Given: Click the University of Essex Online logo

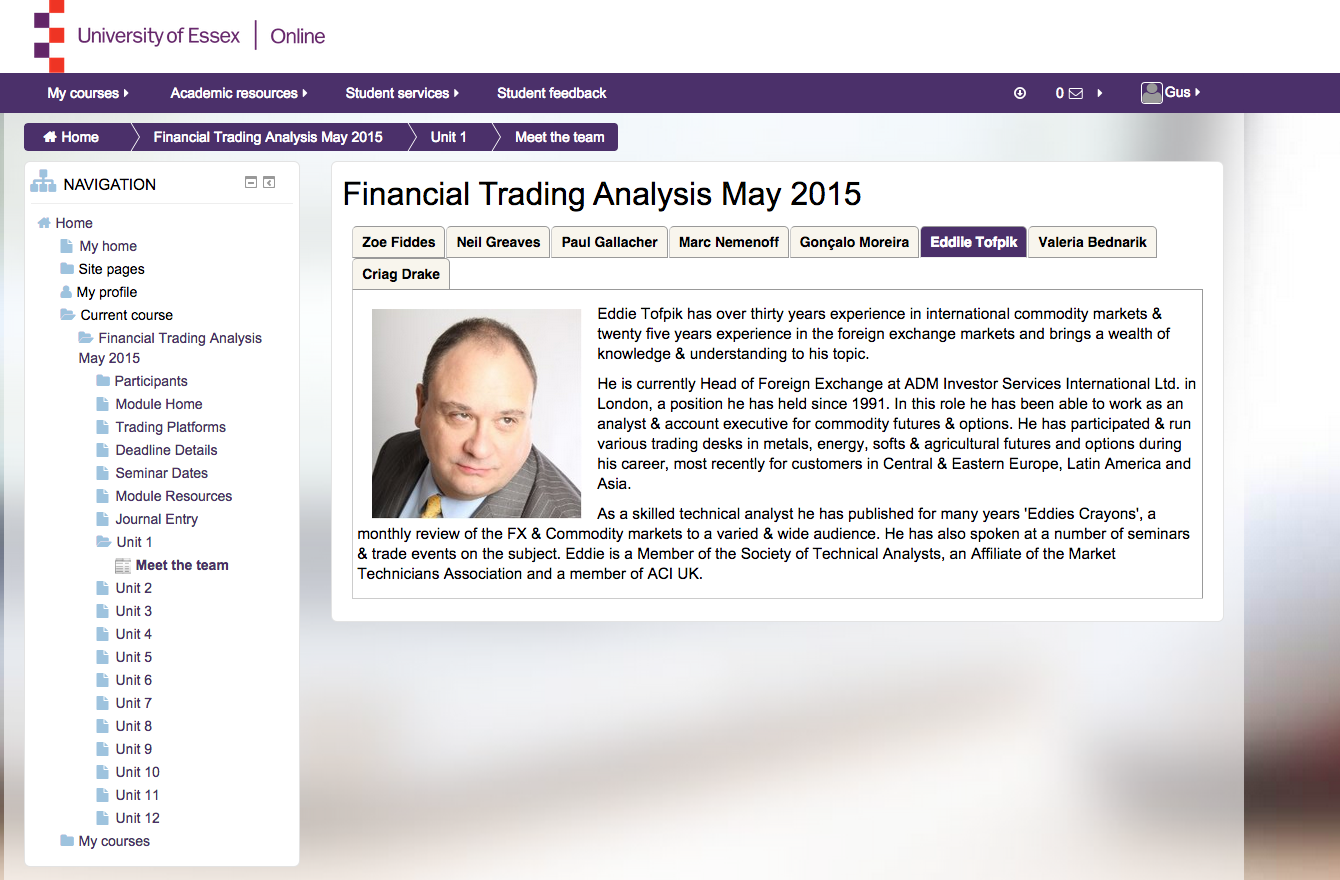Looking at the screenshot, I should click(x=180, y=37).
